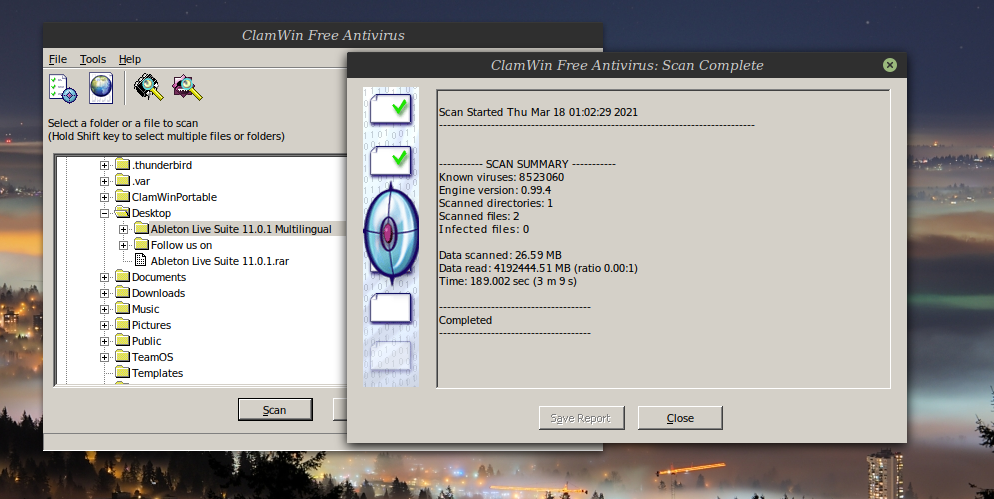994x499 pixels.
Task: Expand the ClamWinPortable folder node
Action: (104, 197)
